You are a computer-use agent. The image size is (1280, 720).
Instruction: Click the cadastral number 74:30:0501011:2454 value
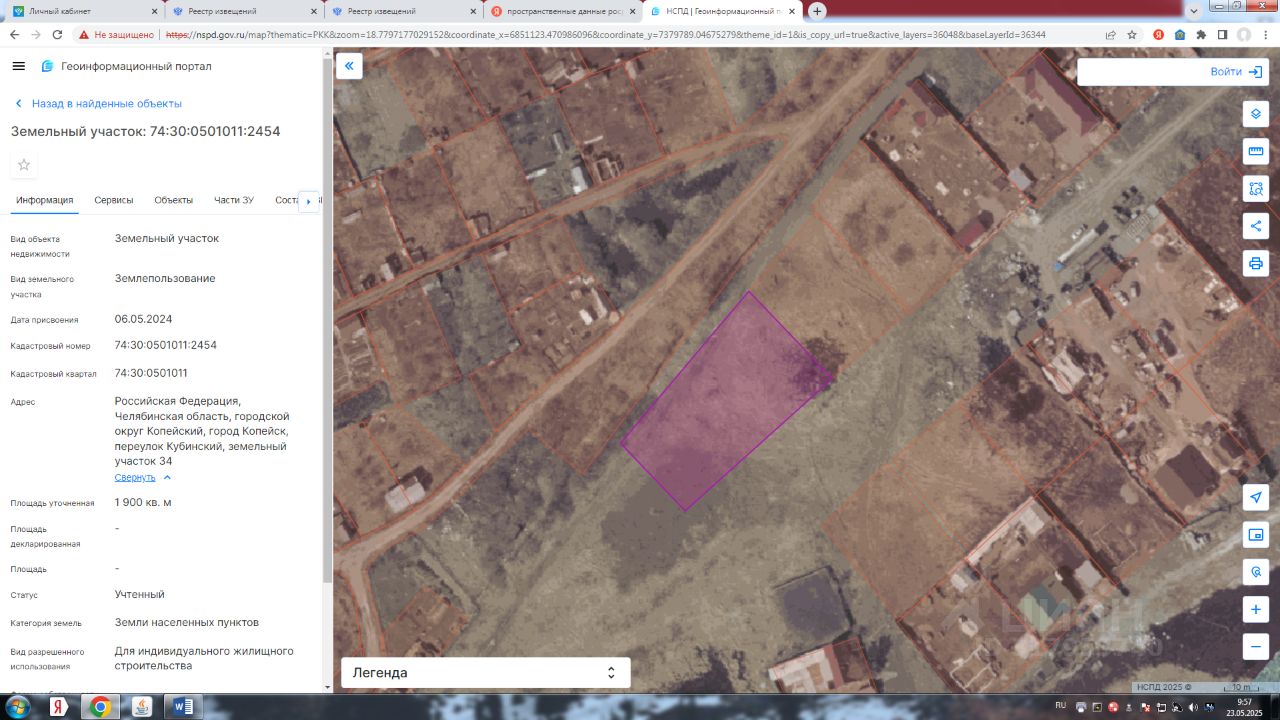166,345
